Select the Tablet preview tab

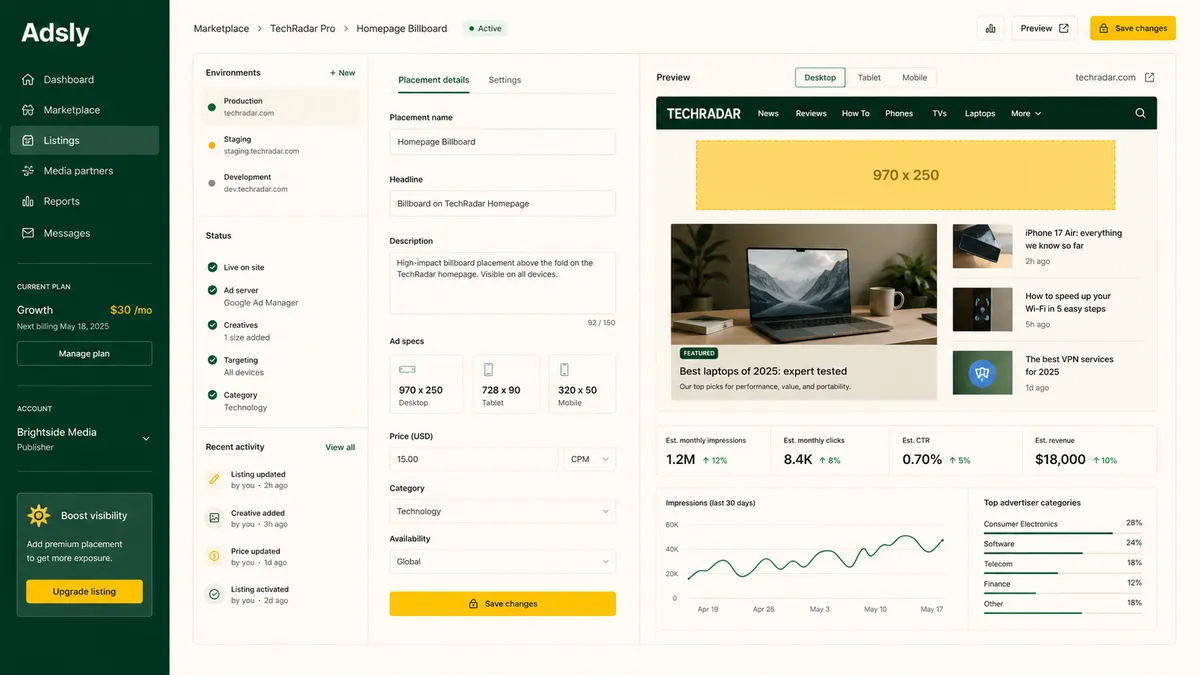tap(869, 77)
